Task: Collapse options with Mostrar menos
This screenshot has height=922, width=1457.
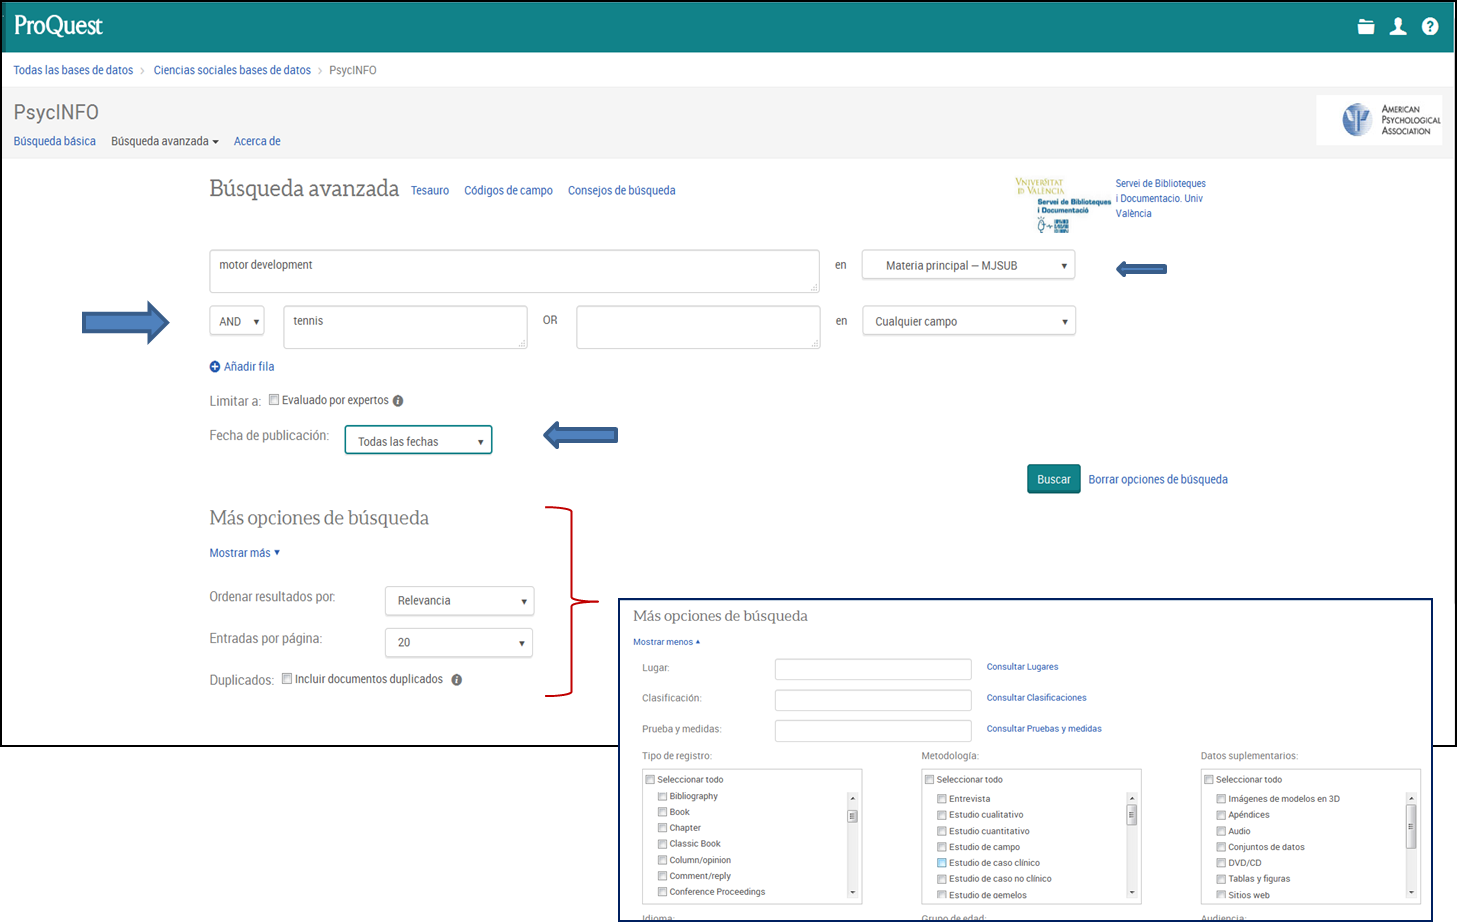Action: tap(666, 642)
